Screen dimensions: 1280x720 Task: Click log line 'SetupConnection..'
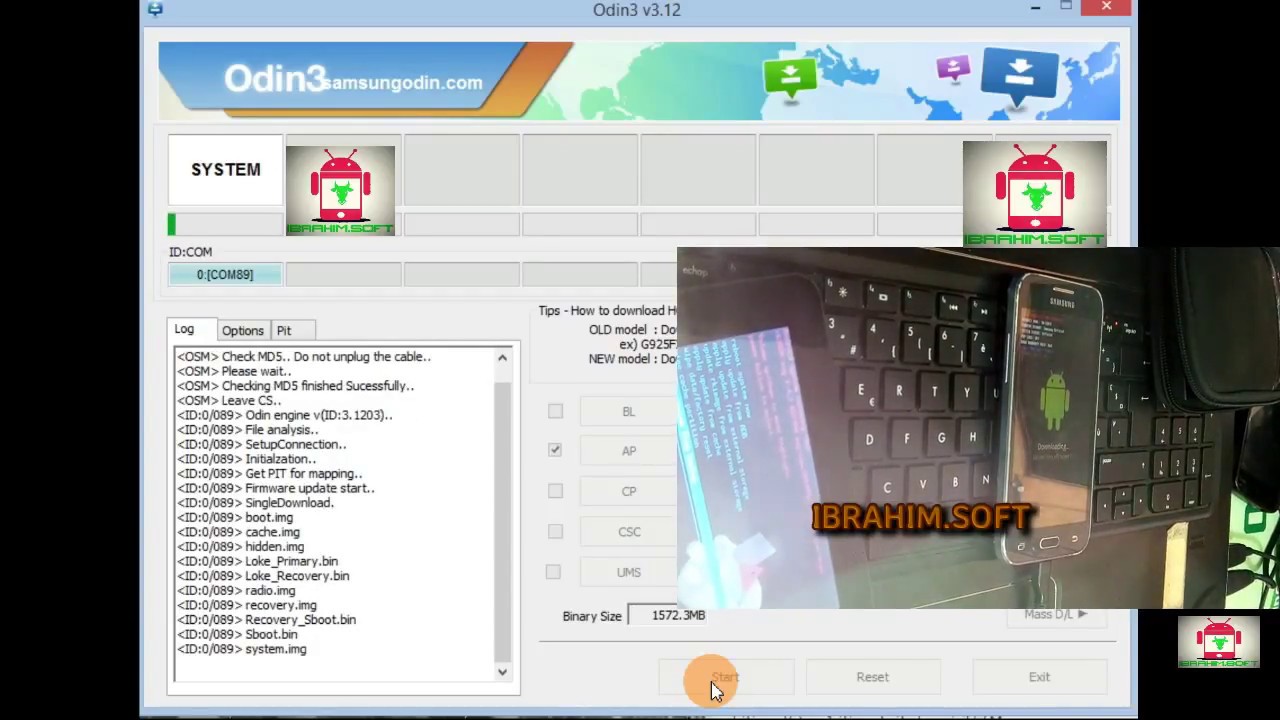pyautogui.click(x=262, y=444)
